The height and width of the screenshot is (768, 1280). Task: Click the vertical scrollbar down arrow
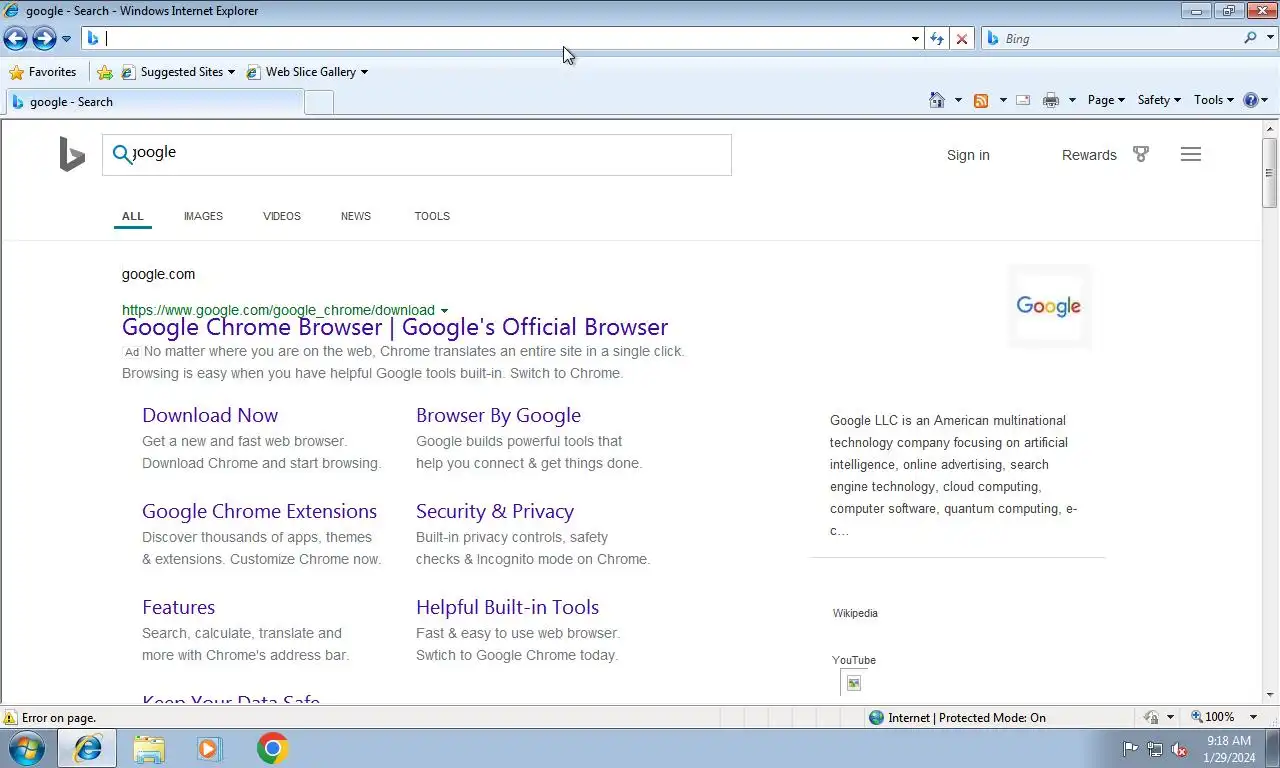(1270, 695)
